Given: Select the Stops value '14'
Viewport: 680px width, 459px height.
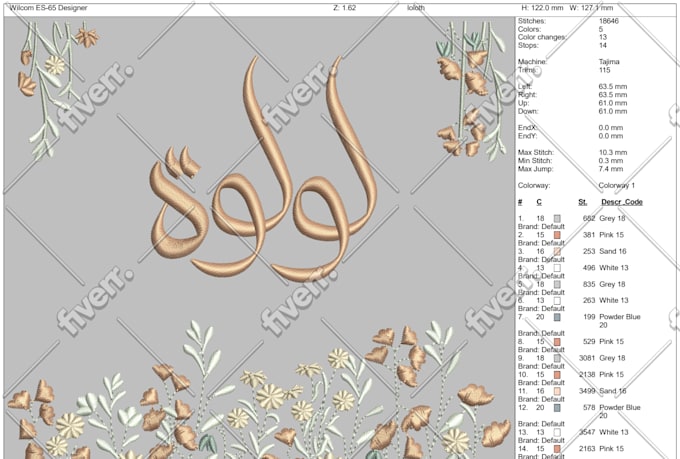Looking at the screenshot, I should tap(603, 46).
